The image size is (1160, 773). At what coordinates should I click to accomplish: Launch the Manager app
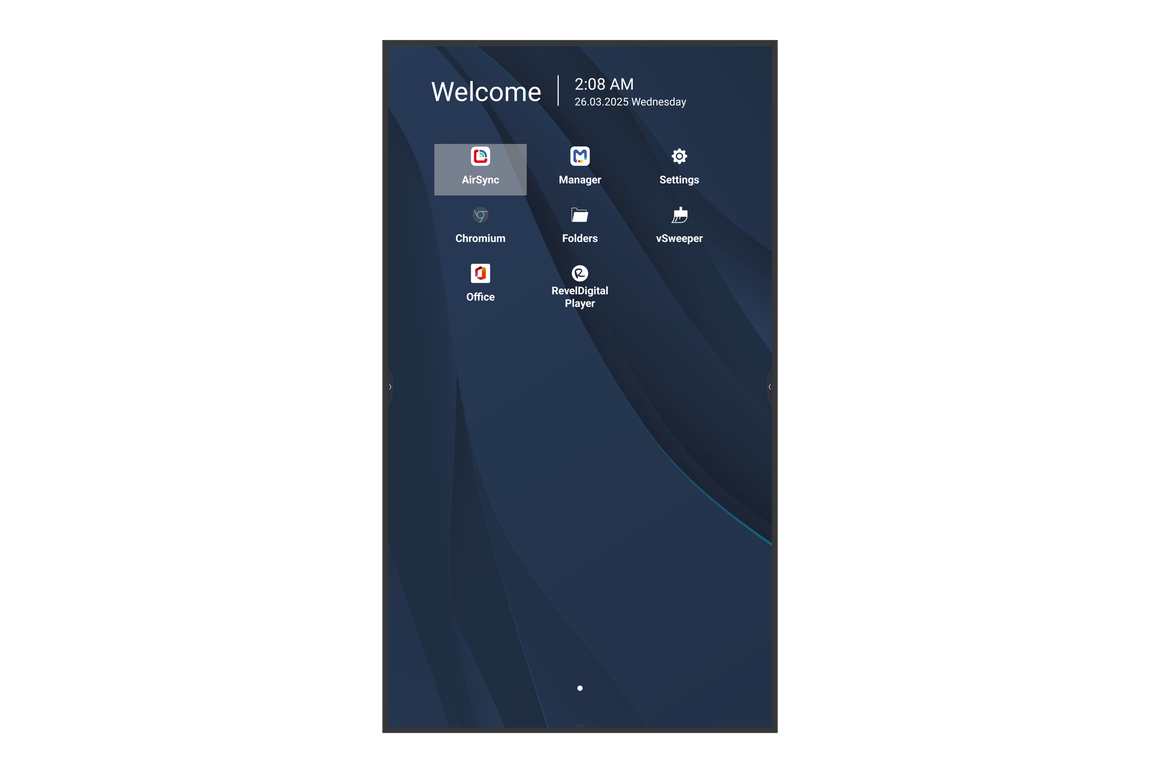coord(580,163)
